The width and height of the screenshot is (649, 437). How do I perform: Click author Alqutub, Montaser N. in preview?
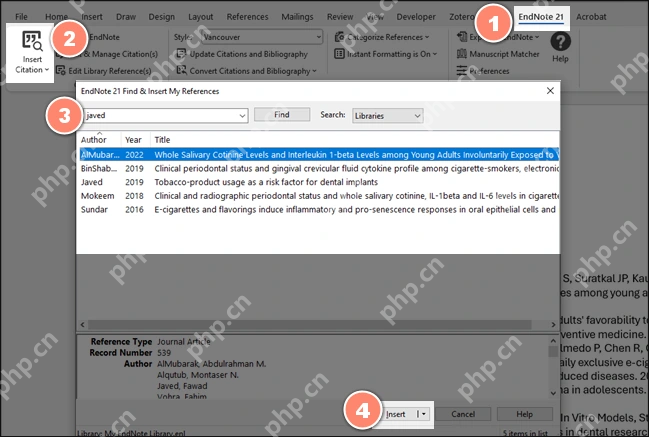pos(198,375)
